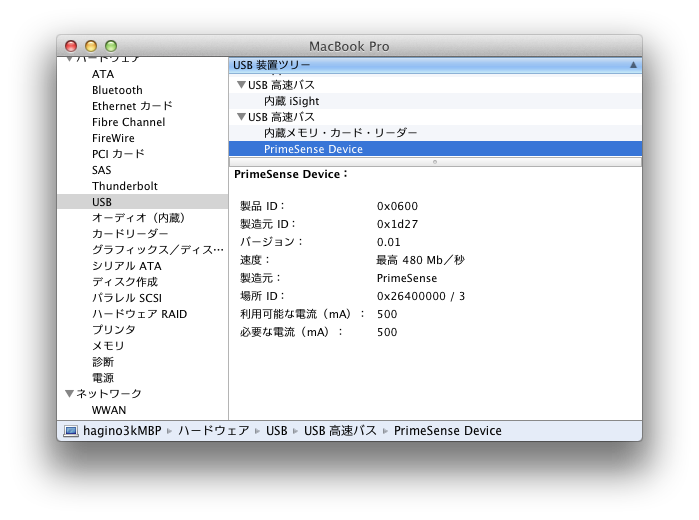This screenshot has width=699, height=520.
Task: Select ハードウェア RAID in the sidebar
Action: [x=140, y=314]
